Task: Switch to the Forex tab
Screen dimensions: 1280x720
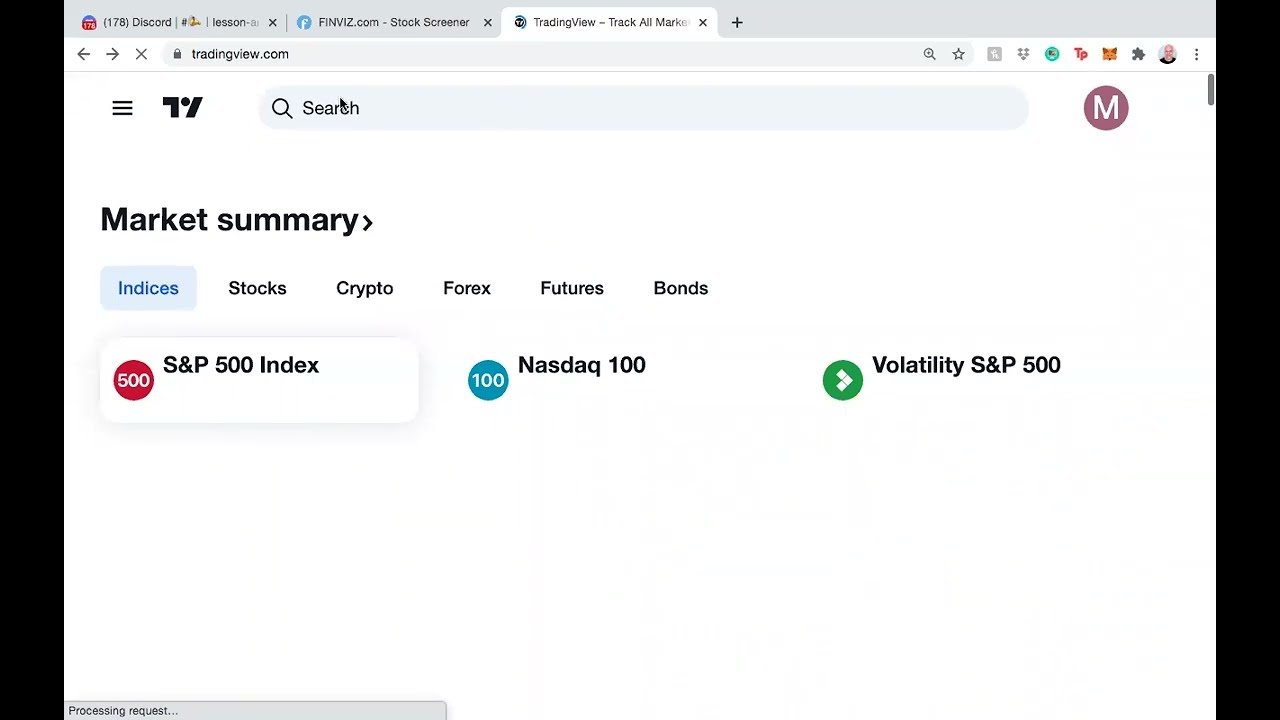Action: pos(467,288)
